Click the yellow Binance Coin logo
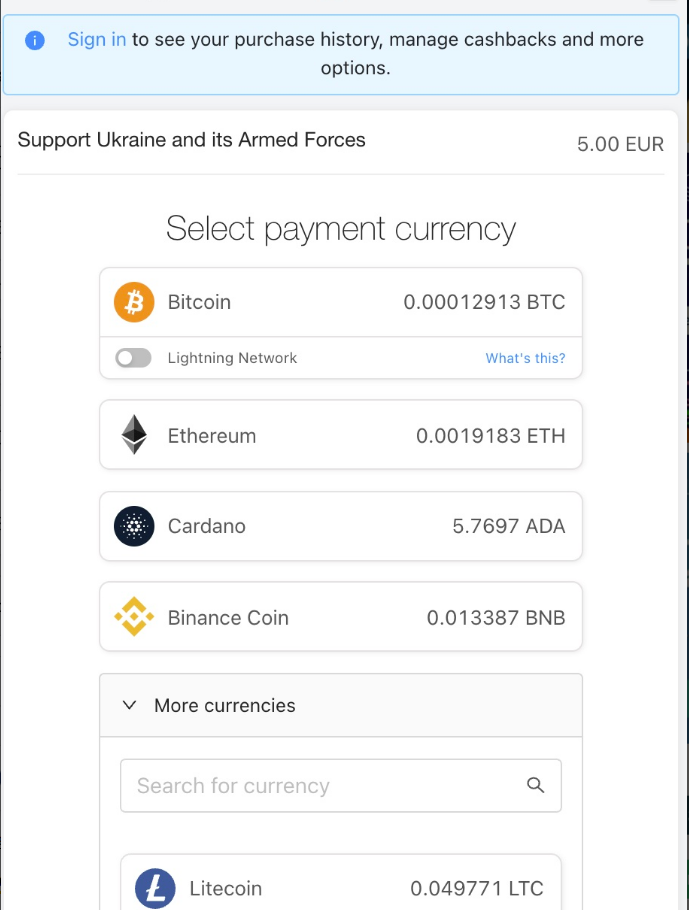 [134, 617]
